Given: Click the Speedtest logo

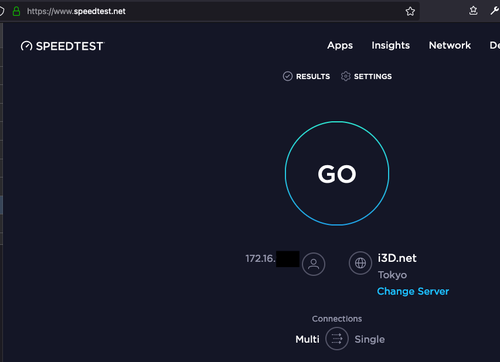Looking at the screenshot, I should click(62, 46).
